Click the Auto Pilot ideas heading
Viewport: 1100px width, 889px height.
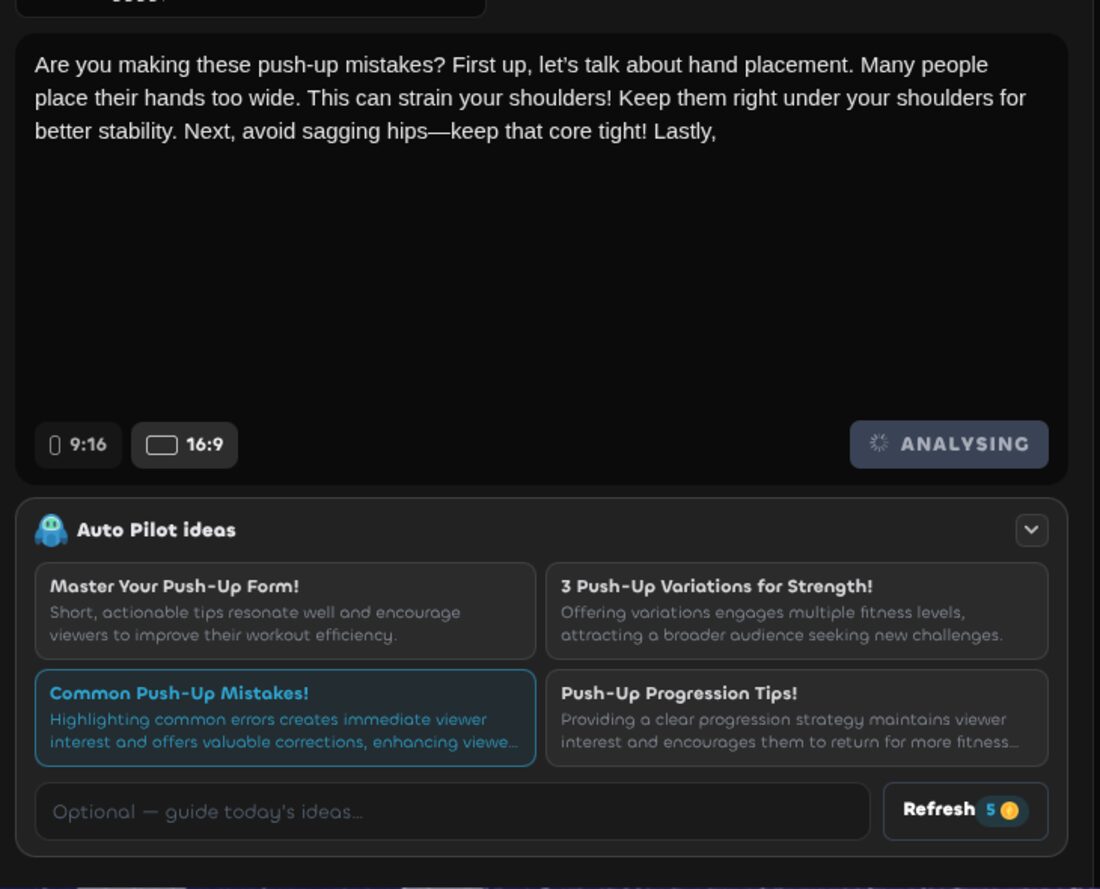pos(156,530)
